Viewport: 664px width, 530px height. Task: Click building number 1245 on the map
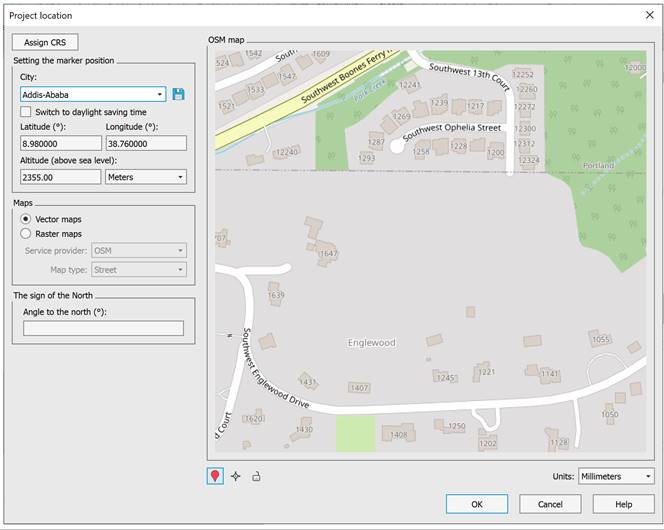445,378
